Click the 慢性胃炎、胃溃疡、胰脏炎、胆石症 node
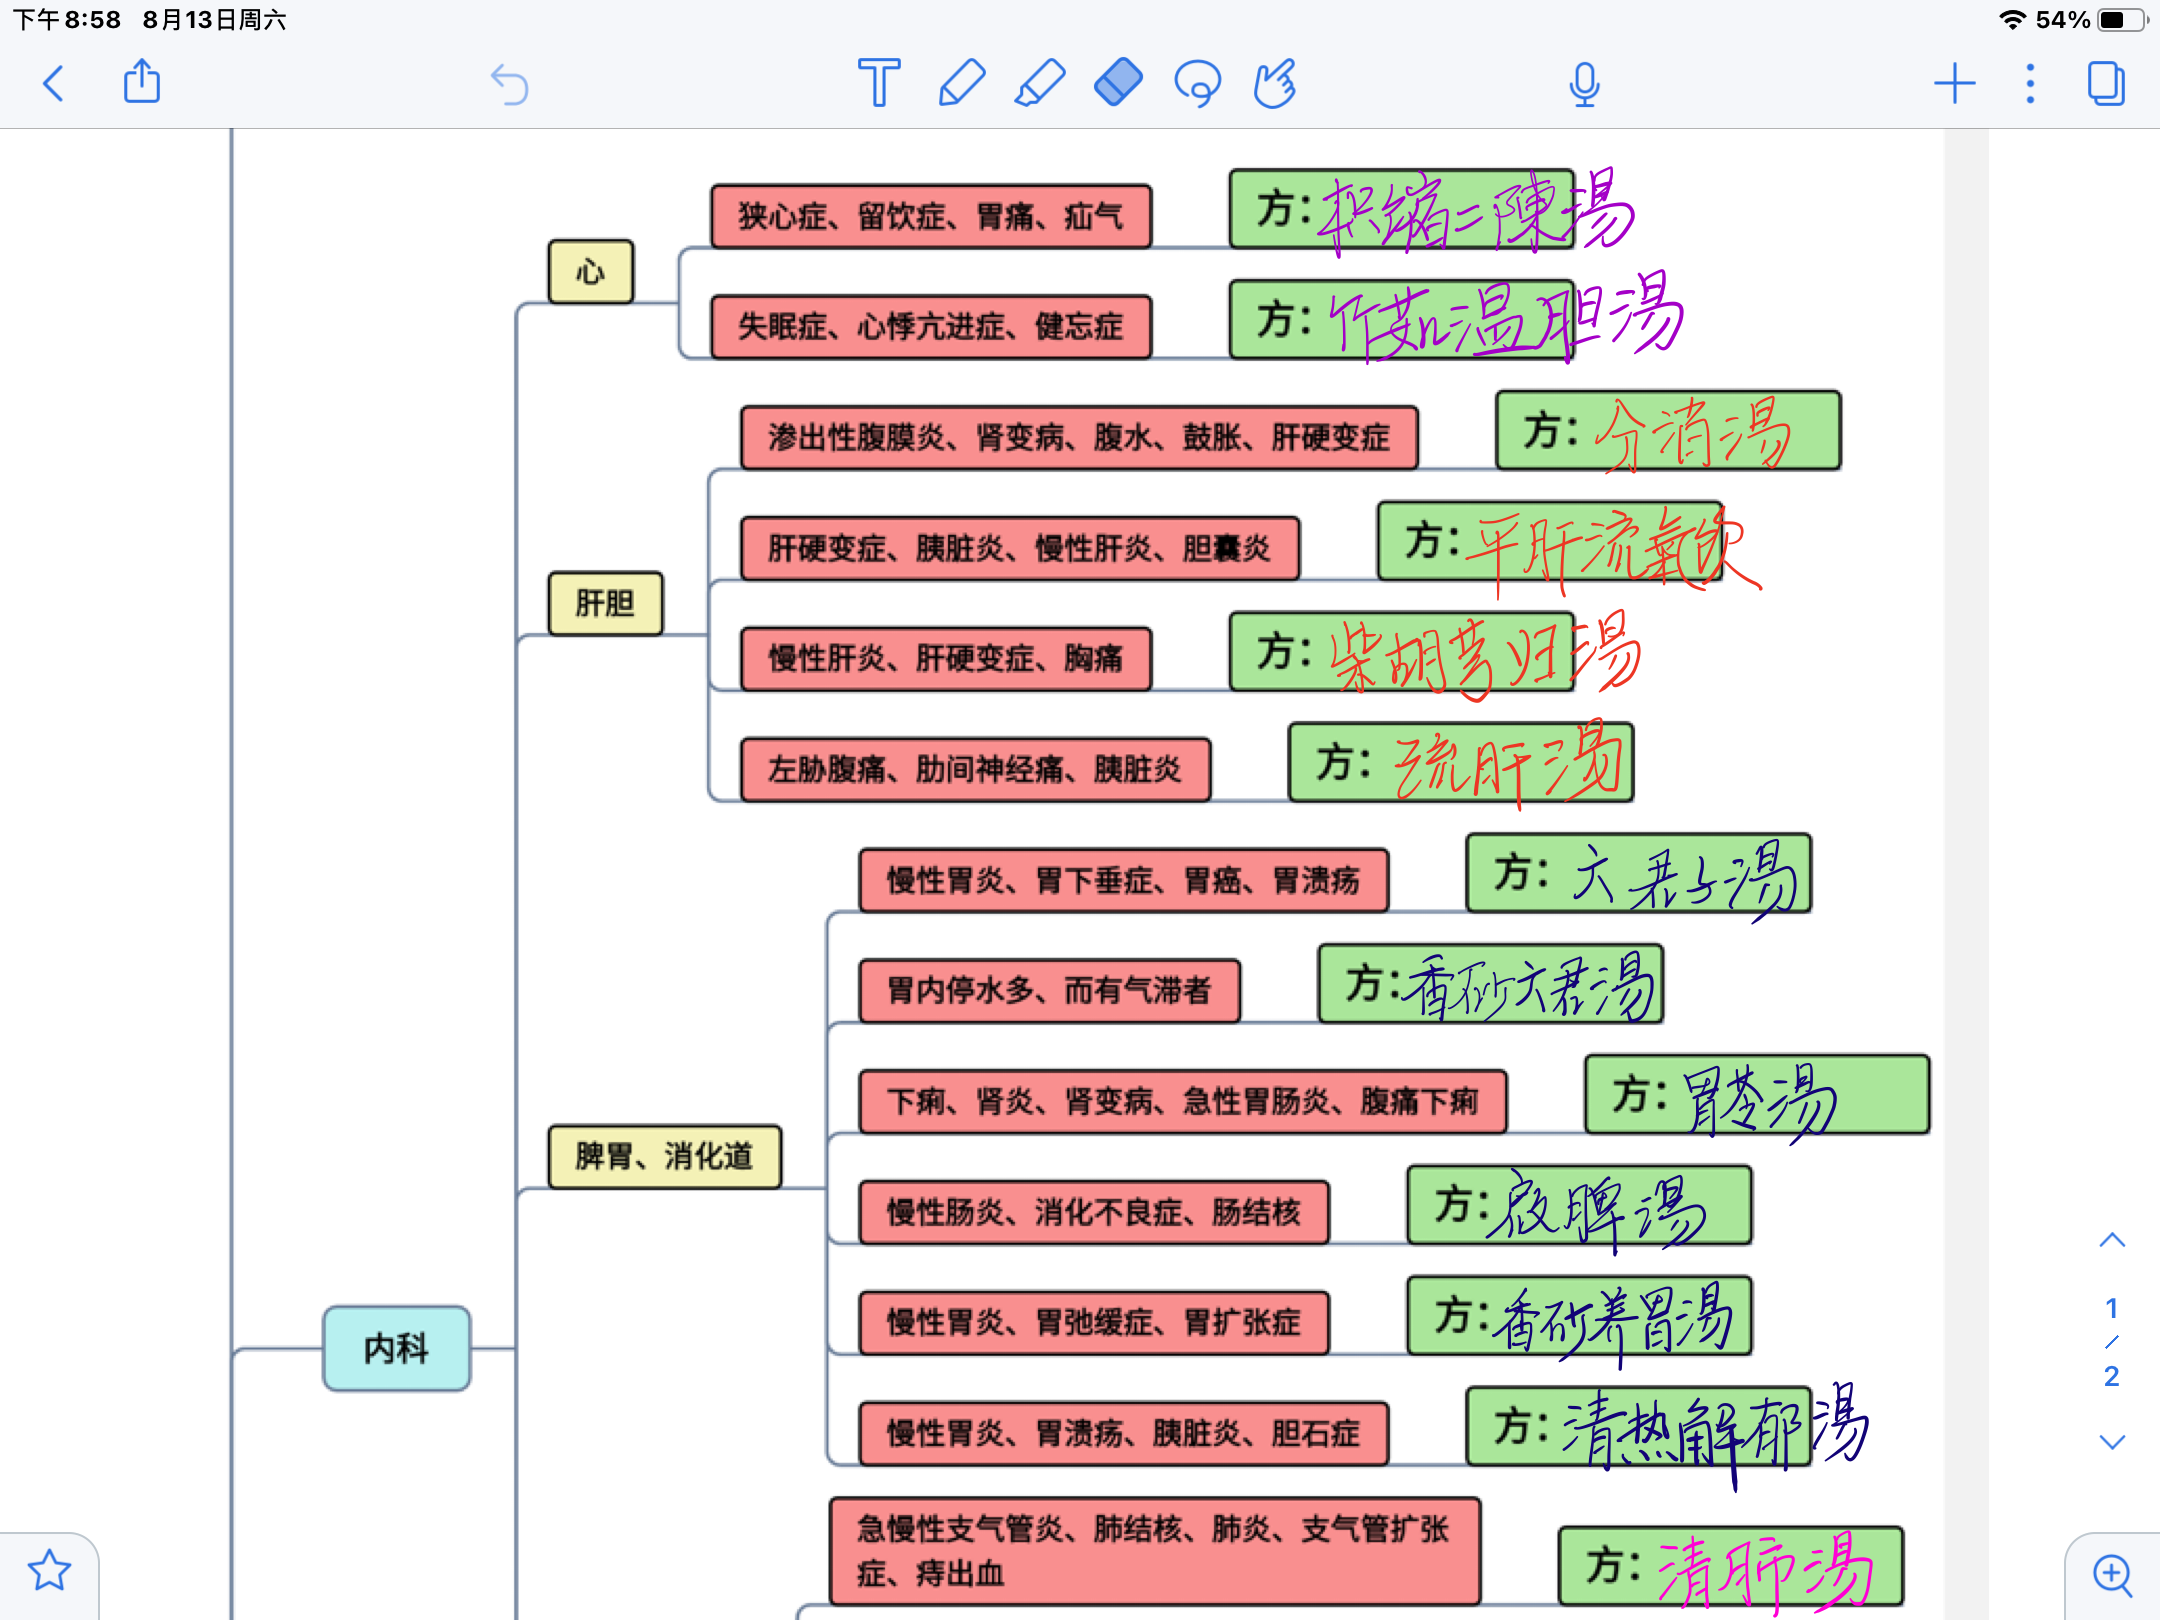This screenshot has height=1620, width=2160. 1123,1433
